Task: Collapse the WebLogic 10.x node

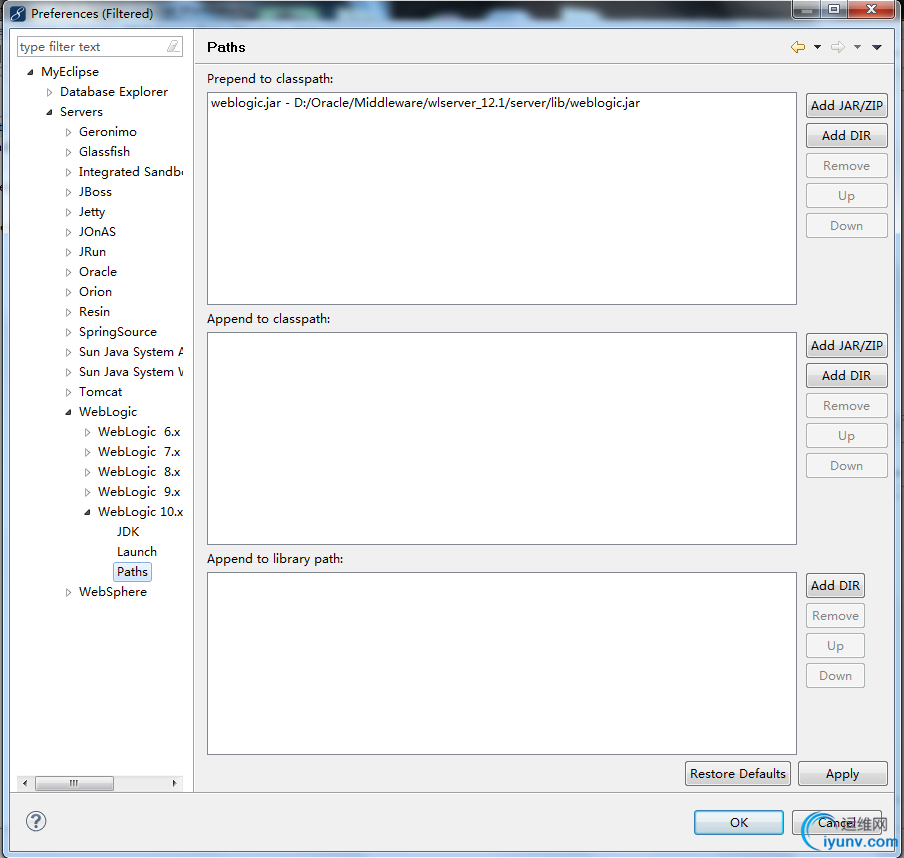Action: point(88,512)
